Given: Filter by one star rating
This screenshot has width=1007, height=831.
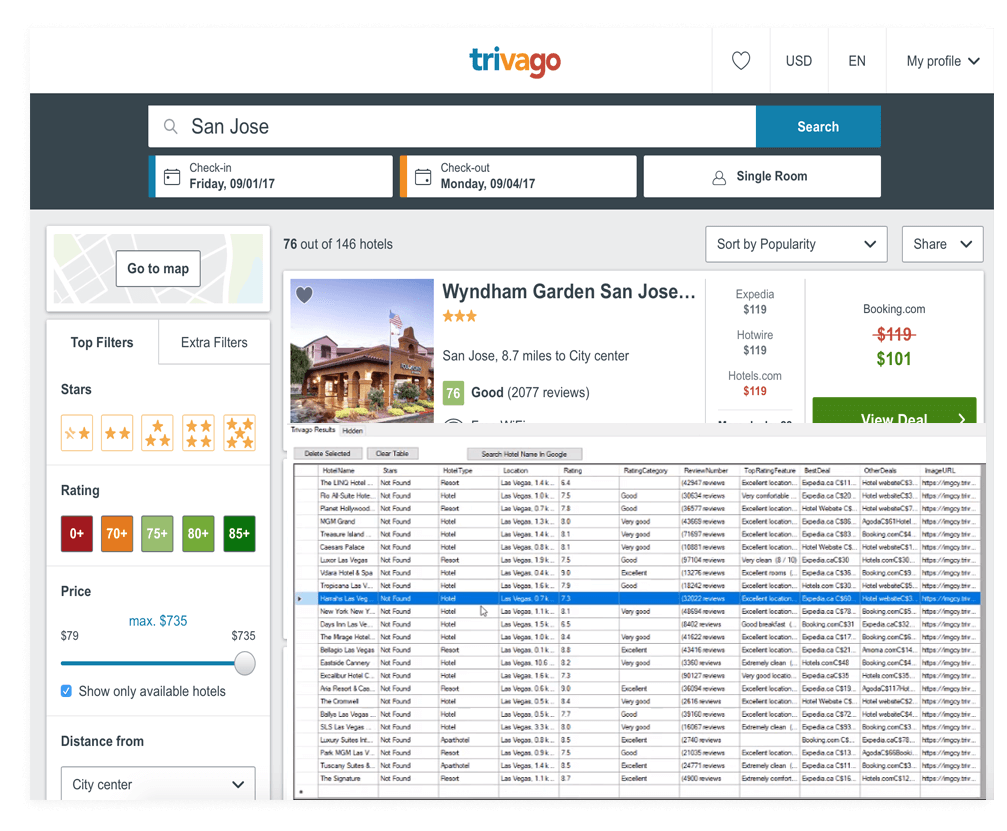Looking at the screenshot, I should [77, 433].
